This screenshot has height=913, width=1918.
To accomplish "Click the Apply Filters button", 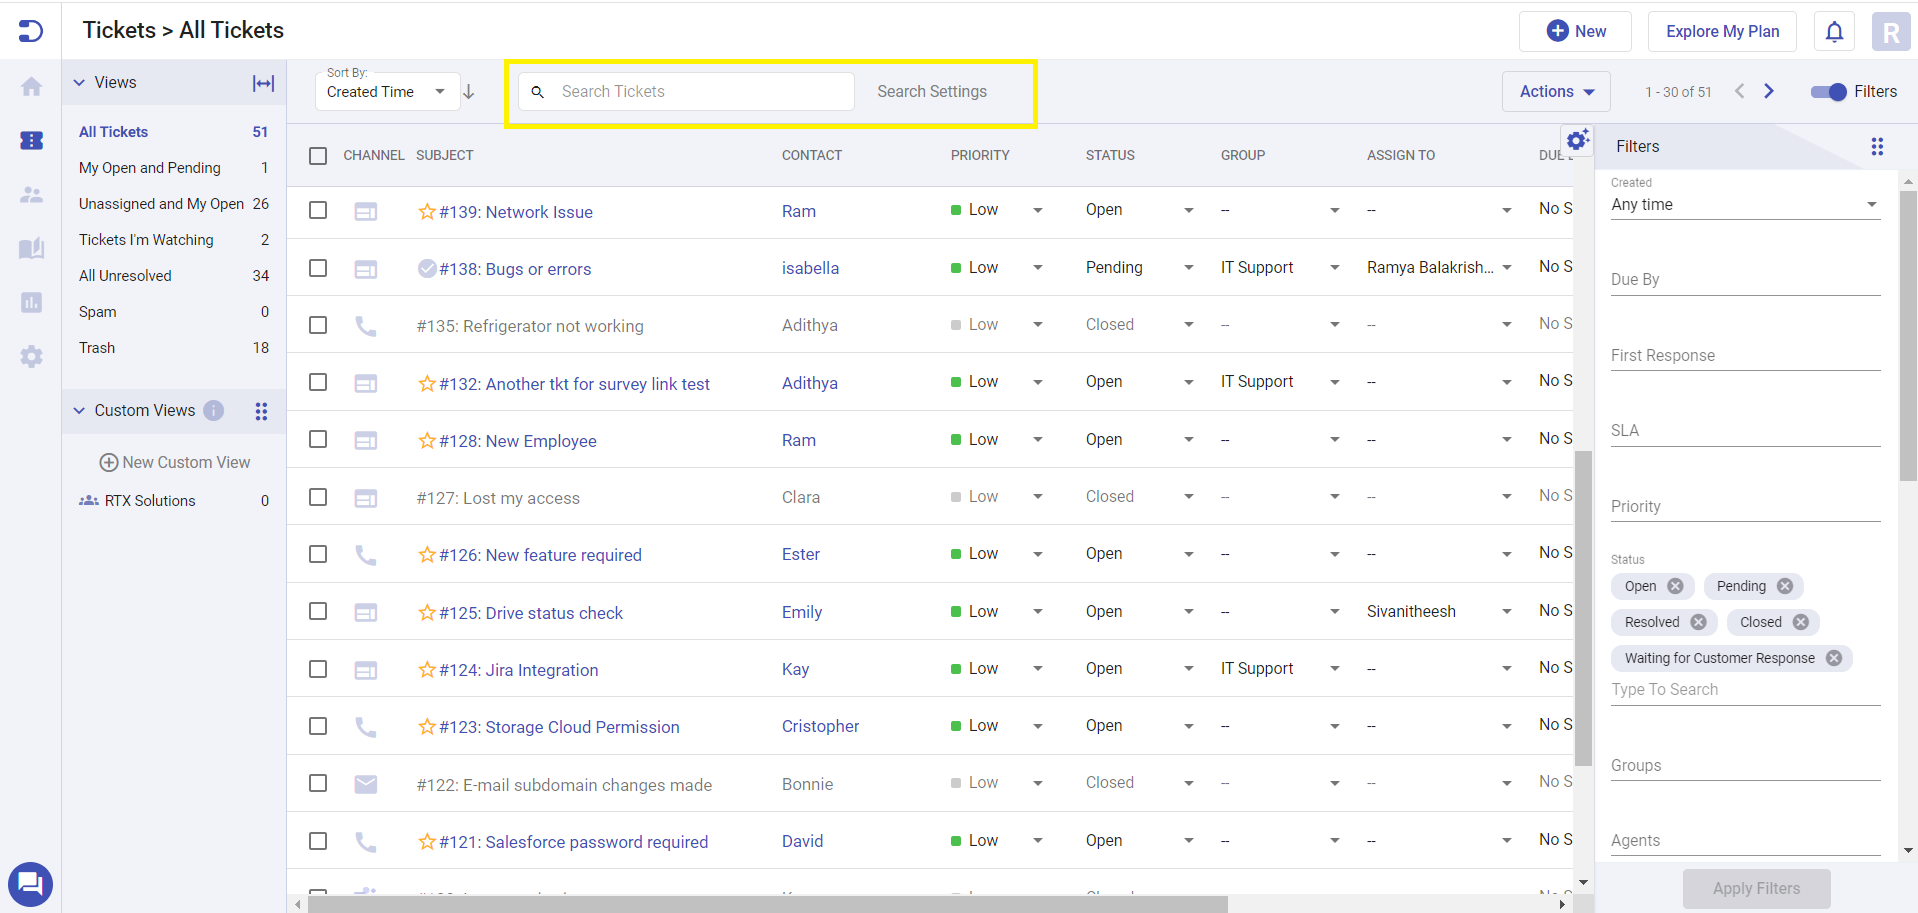I will pyautogui.click(x=1756, y=888).
